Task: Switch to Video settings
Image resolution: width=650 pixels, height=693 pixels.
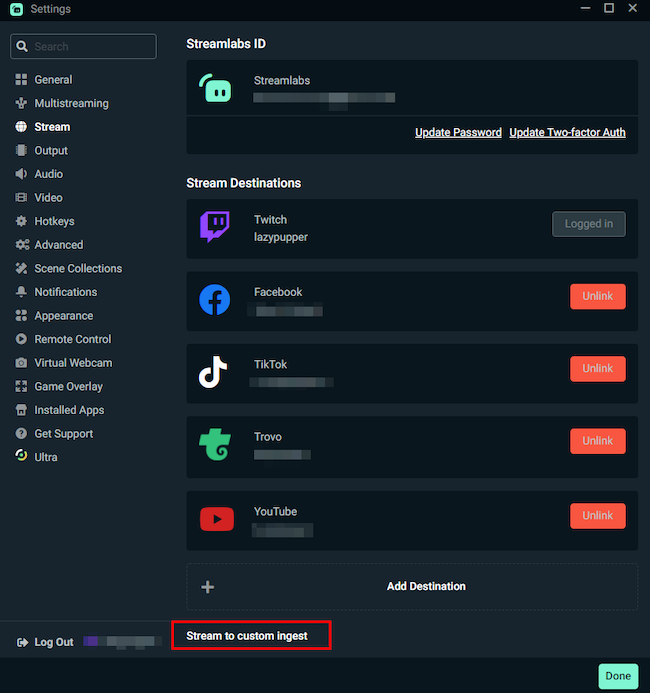Action: tap(49, 198)
